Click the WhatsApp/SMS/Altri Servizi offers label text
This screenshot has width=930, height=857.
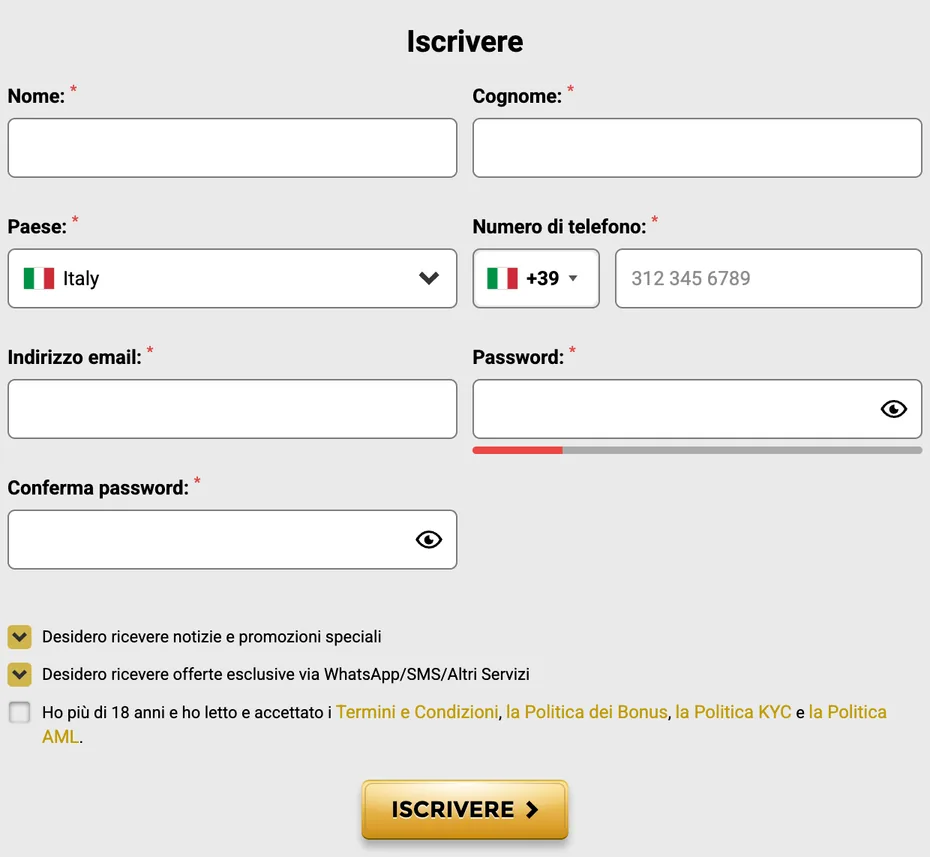point(286,674)
